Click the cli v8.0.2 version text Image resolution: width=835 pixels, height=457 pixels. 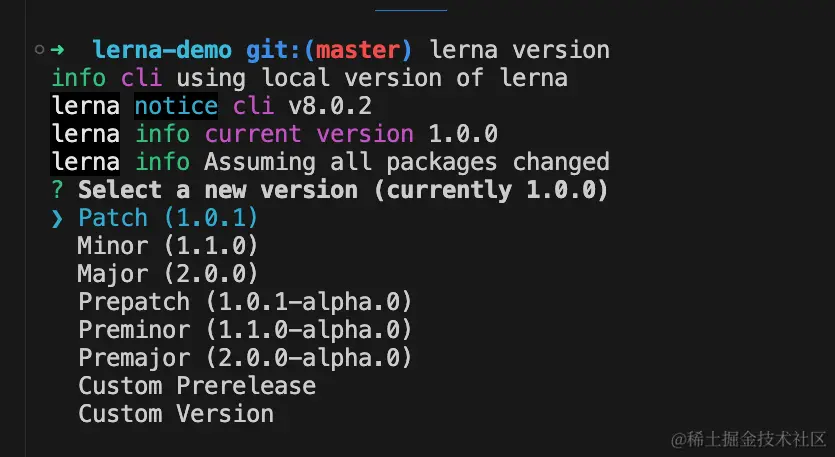click(302, 106)
